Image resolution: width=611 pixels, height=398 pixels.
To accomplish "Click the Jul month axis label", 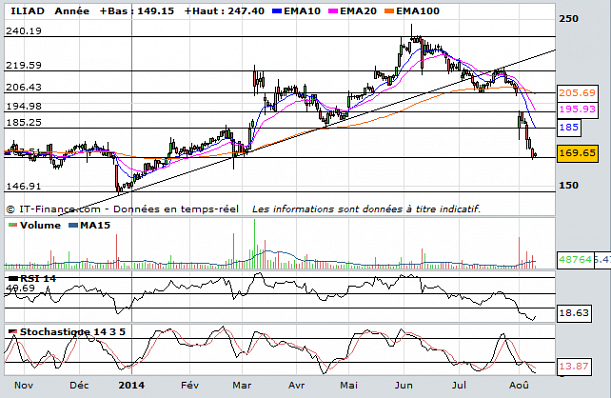I will [459, 385].
